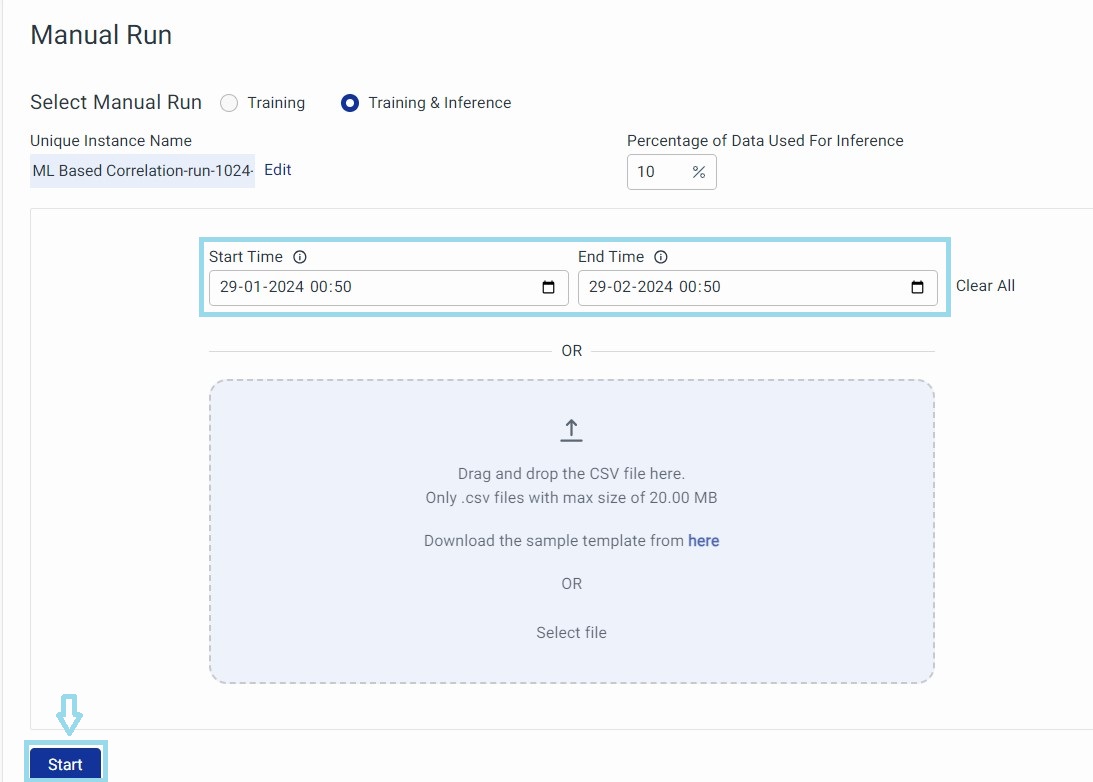Click the inference percentage input showing 10

click(x=655, y=172)
